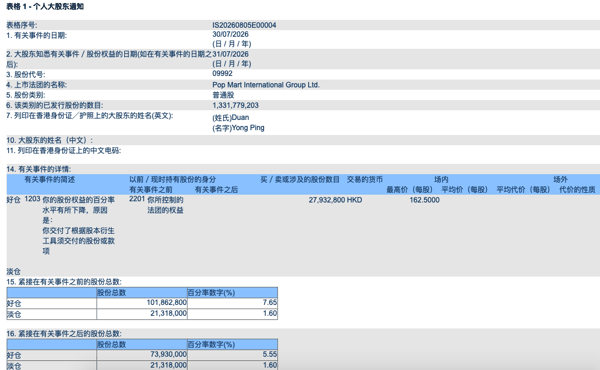Select Pop Mart International Group Ltd. text
Image resolution: width=600 pixels, height=370 pixels.
tap(266, 85)
